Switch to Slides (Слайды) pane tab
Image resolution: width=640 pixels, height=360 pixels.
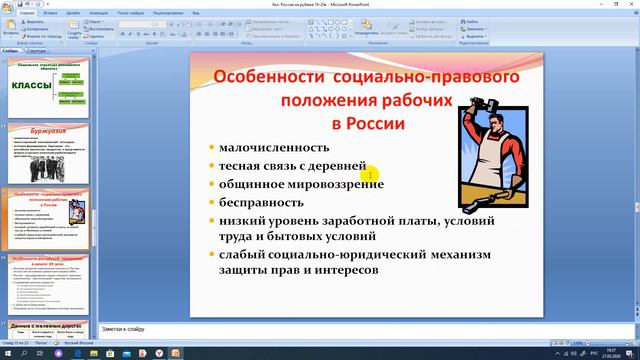tap(11, 51)
